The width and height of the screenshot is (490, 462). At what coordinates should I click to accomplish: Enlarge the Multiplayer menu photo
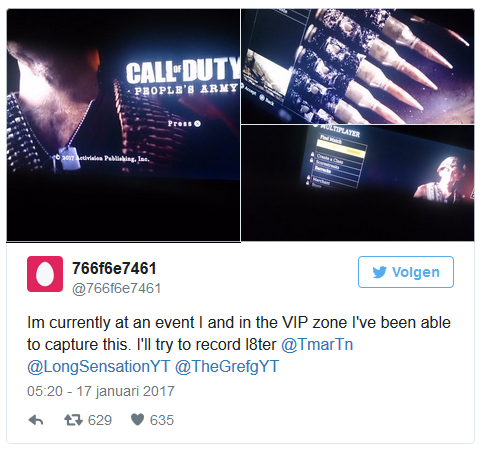(x=358, y=183)
